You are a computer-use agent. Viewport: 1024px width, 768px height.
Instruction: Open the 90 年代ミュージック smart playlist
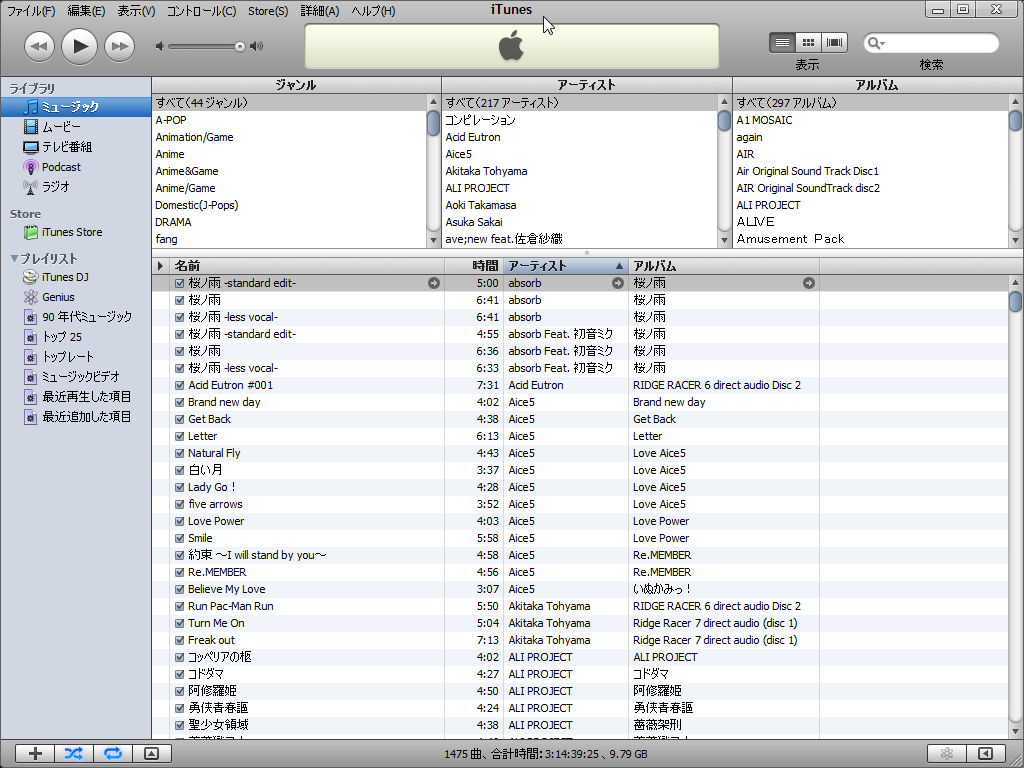tap(76, 317)
